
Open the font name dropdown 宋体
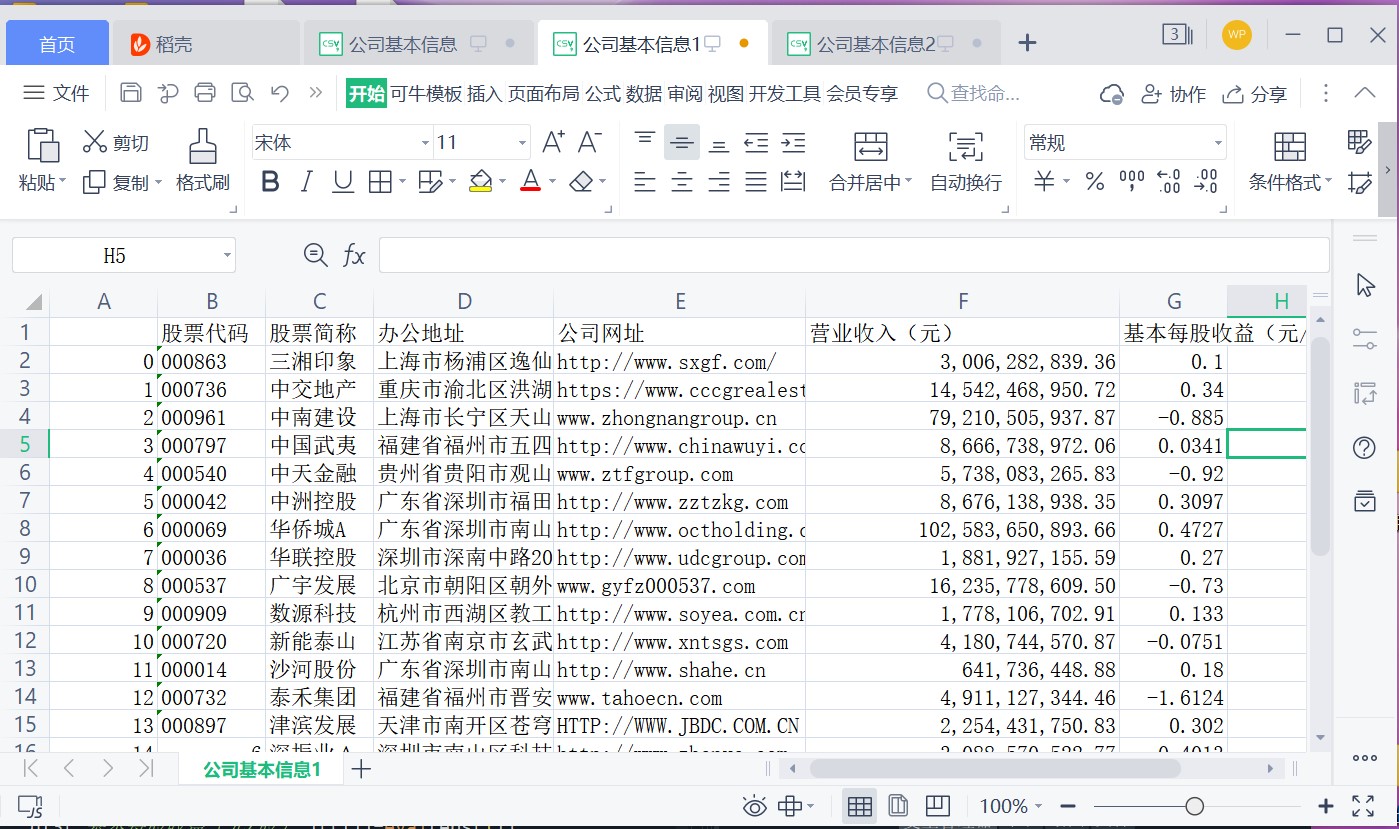(x=425, y=143)
